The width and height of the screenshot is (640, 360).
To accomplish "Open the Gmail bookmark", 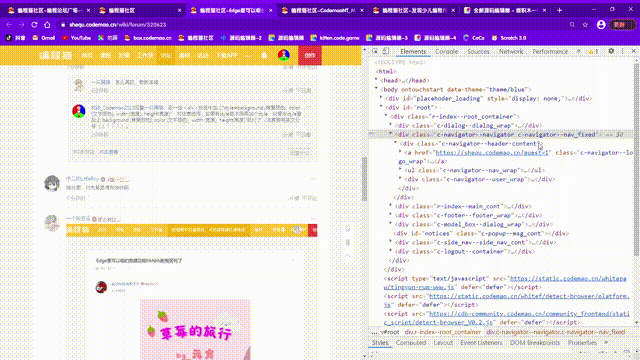I will coord(44,38).
